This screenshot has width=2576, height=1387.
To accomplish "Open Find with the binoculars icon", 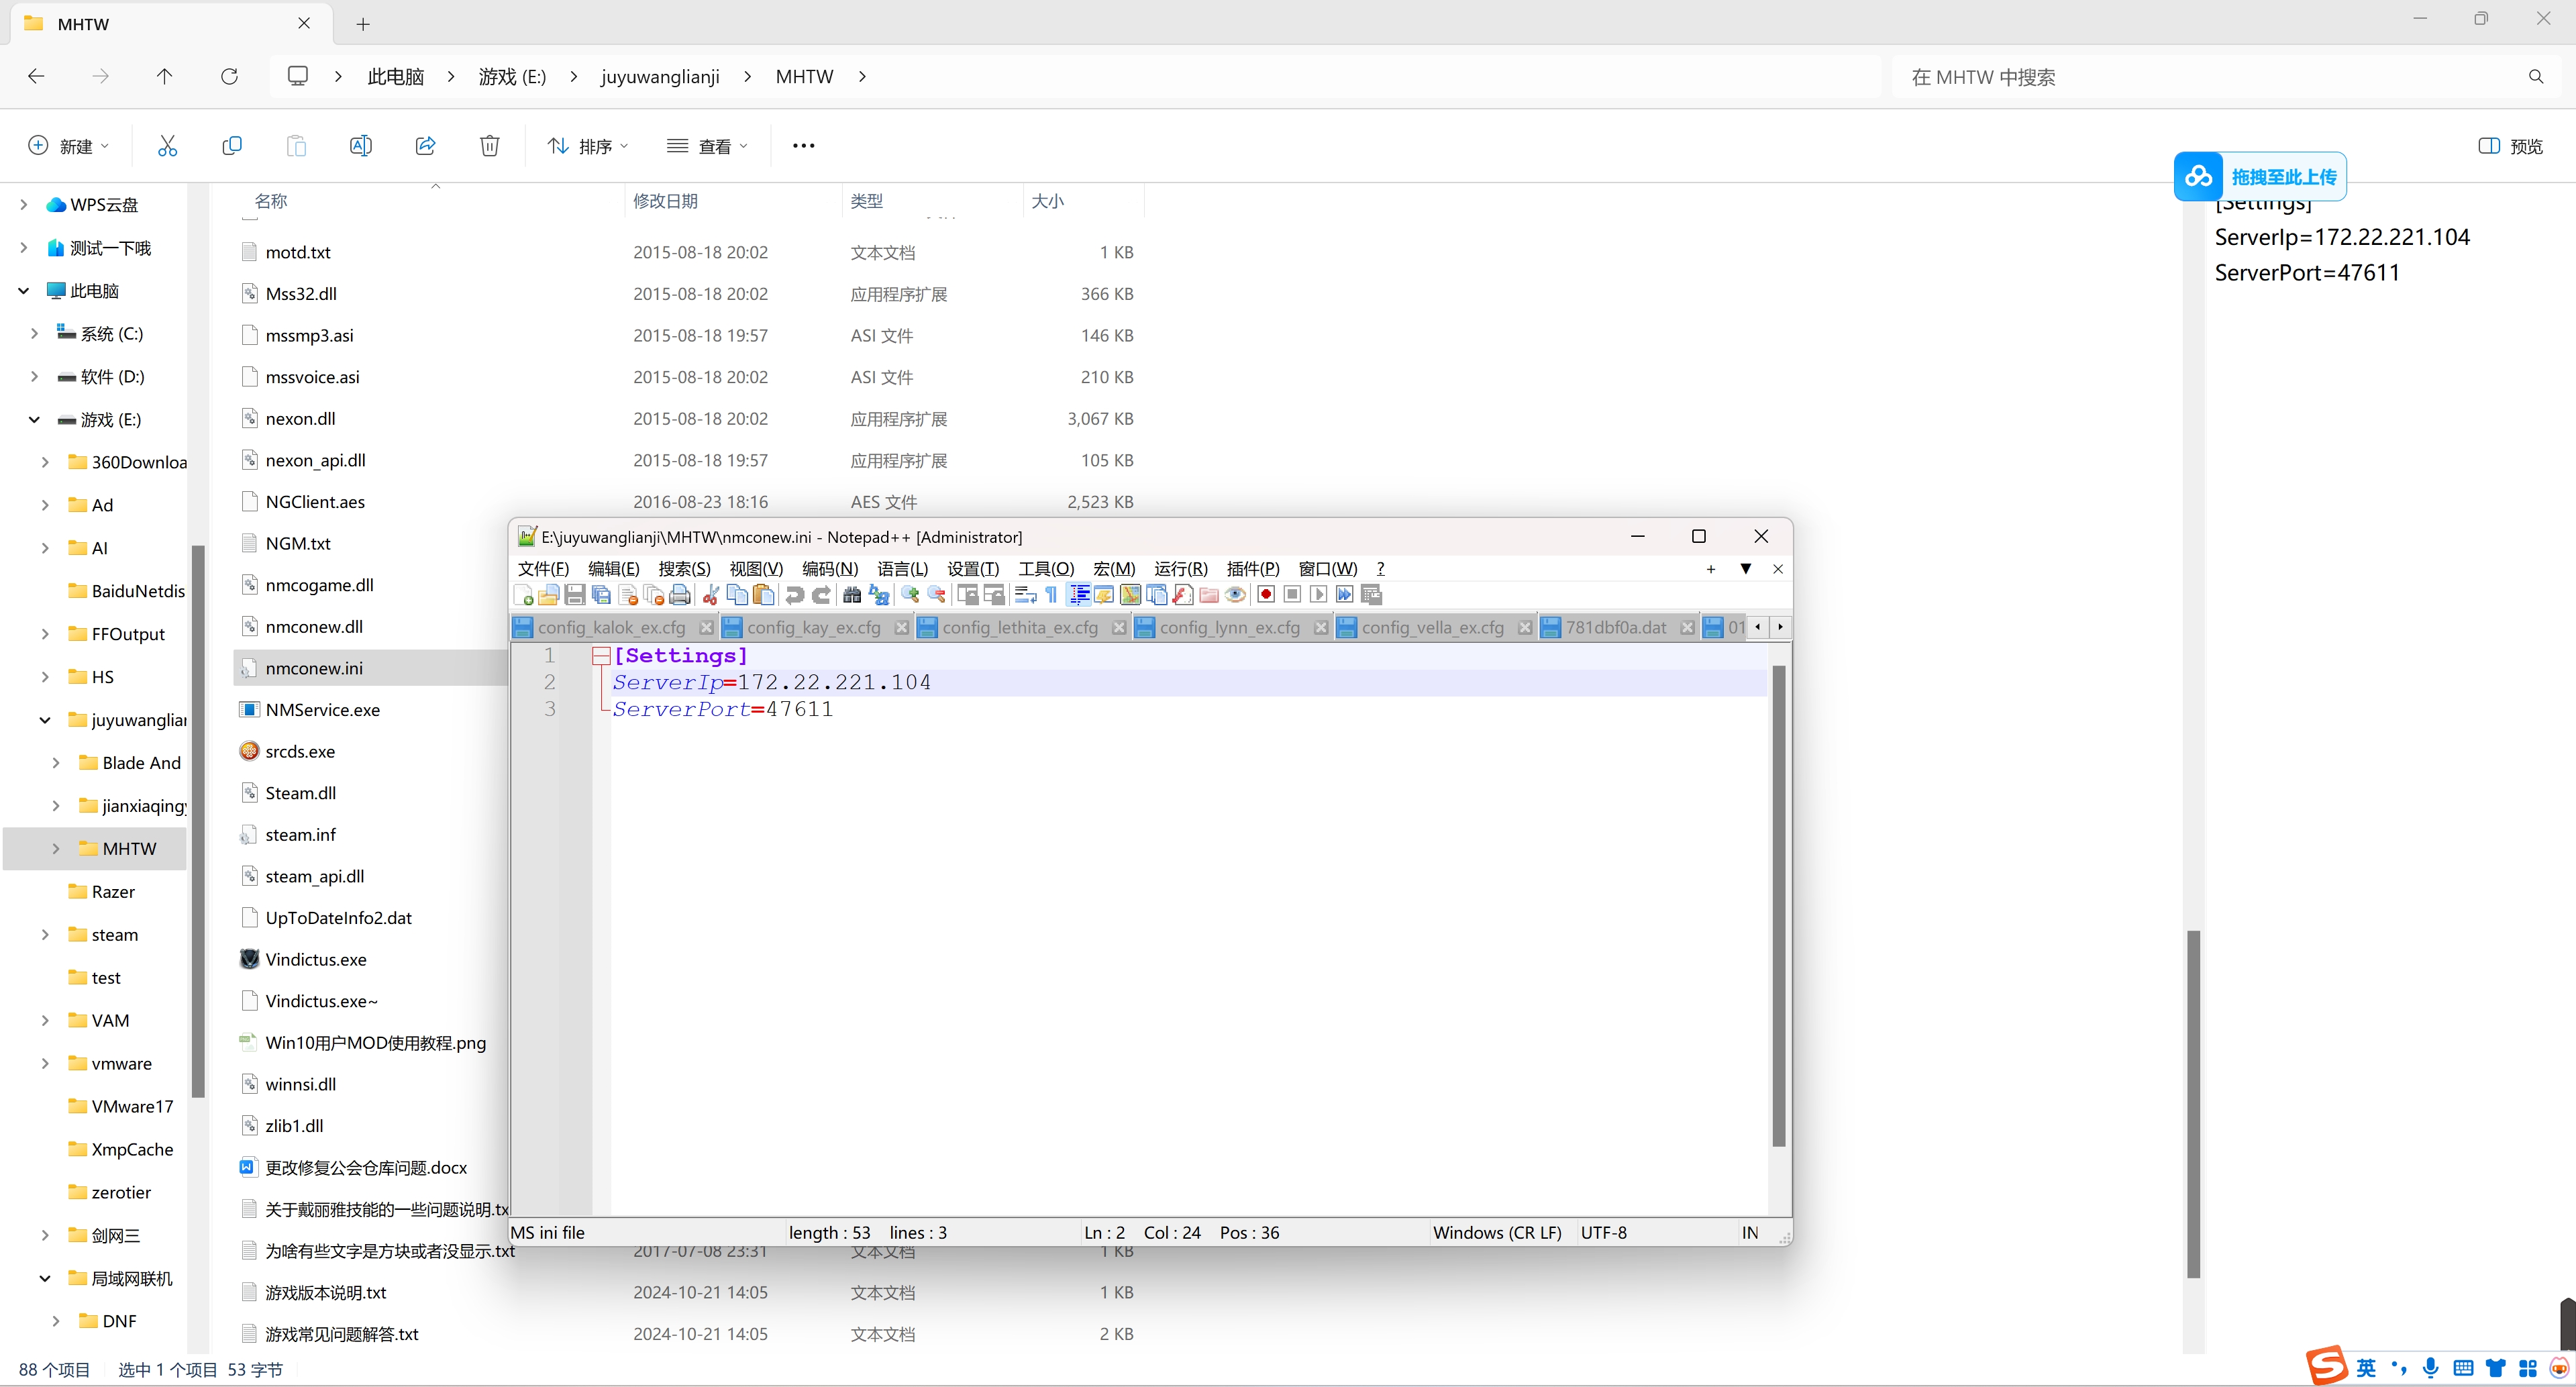I will pos(852,595).
